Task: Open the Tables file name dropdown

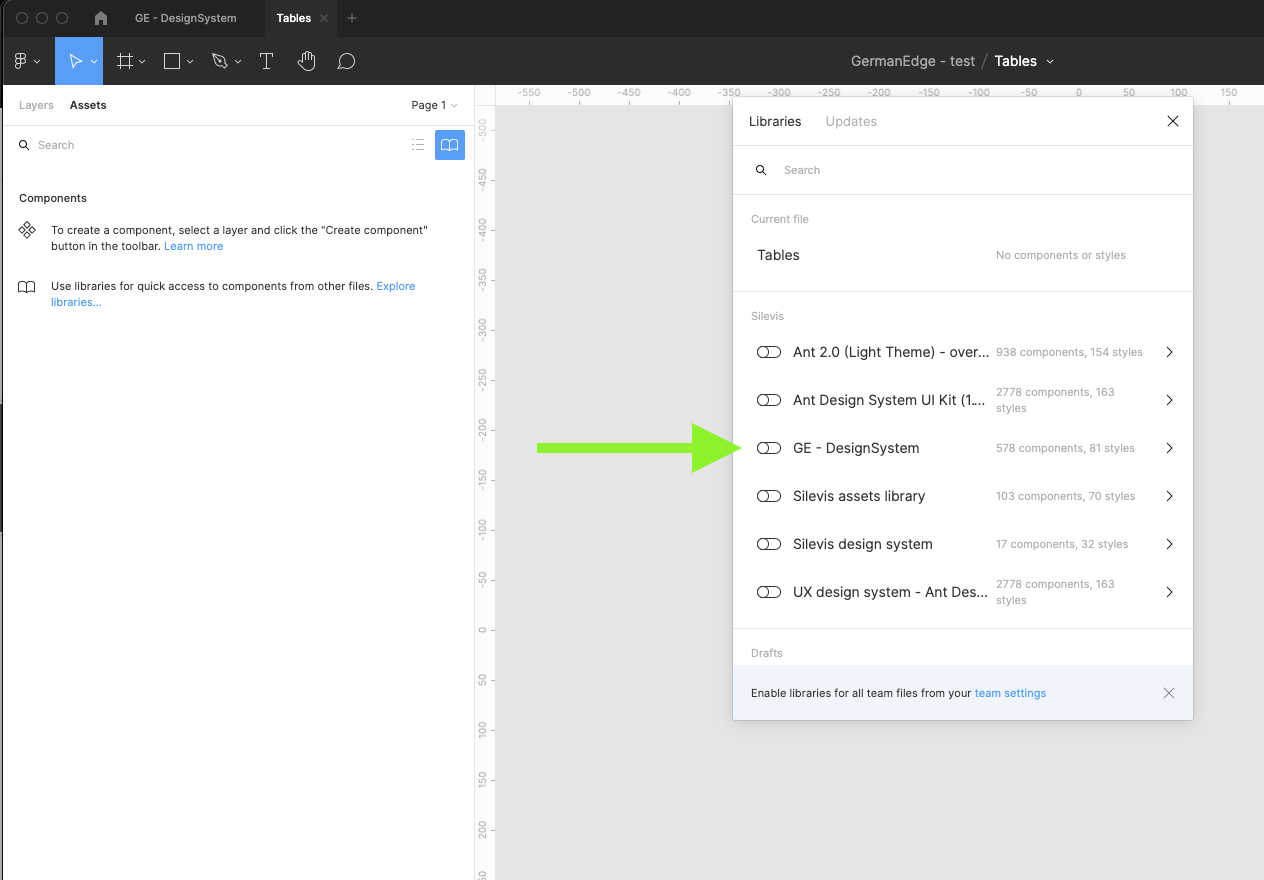Action: [1024, 61]
